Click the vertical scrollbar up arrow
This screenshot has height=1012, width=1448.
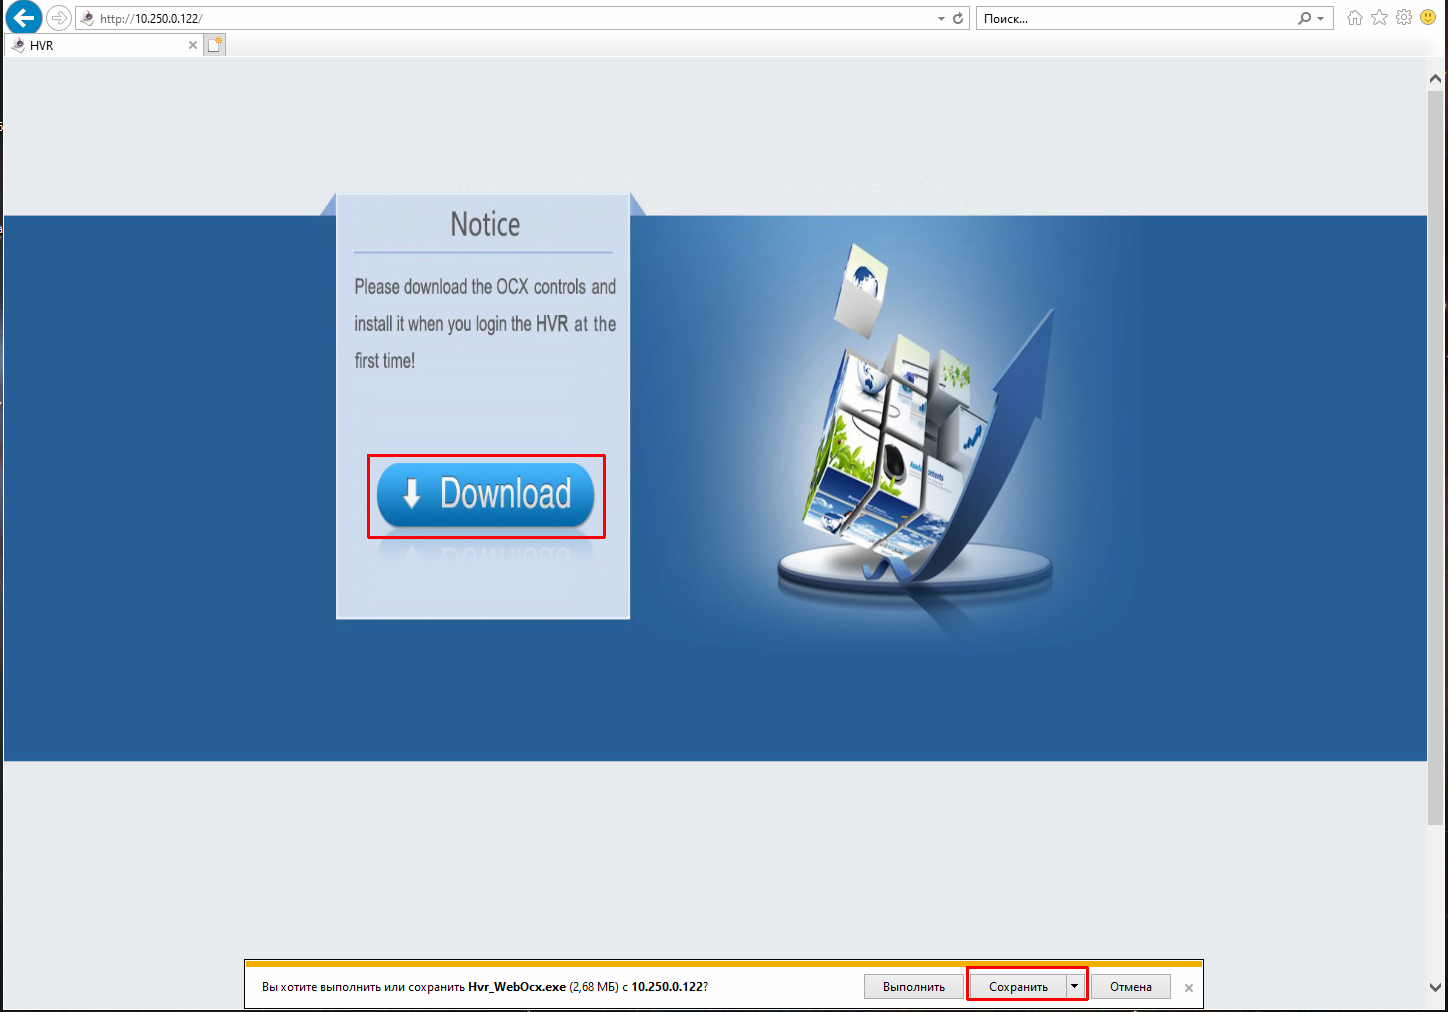tap(1436, 78)
